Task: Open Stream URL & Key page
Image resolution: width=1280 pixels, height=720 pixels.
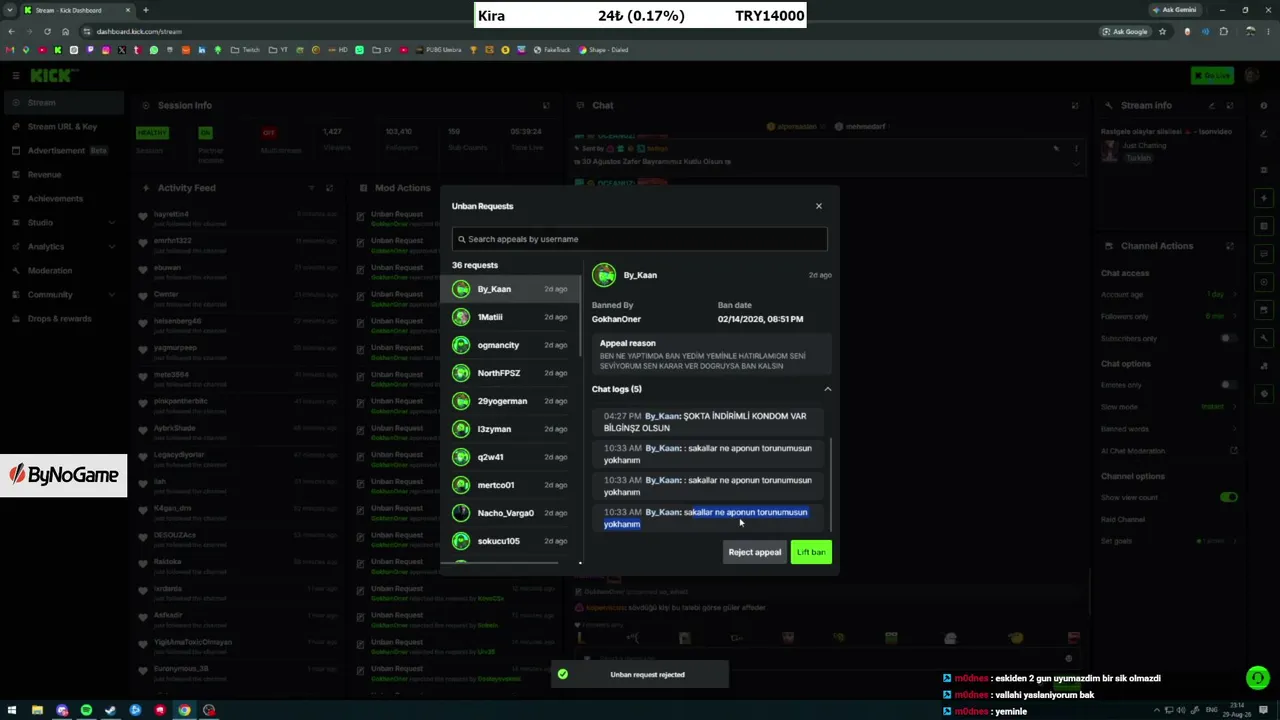Action: coord(62,127)
